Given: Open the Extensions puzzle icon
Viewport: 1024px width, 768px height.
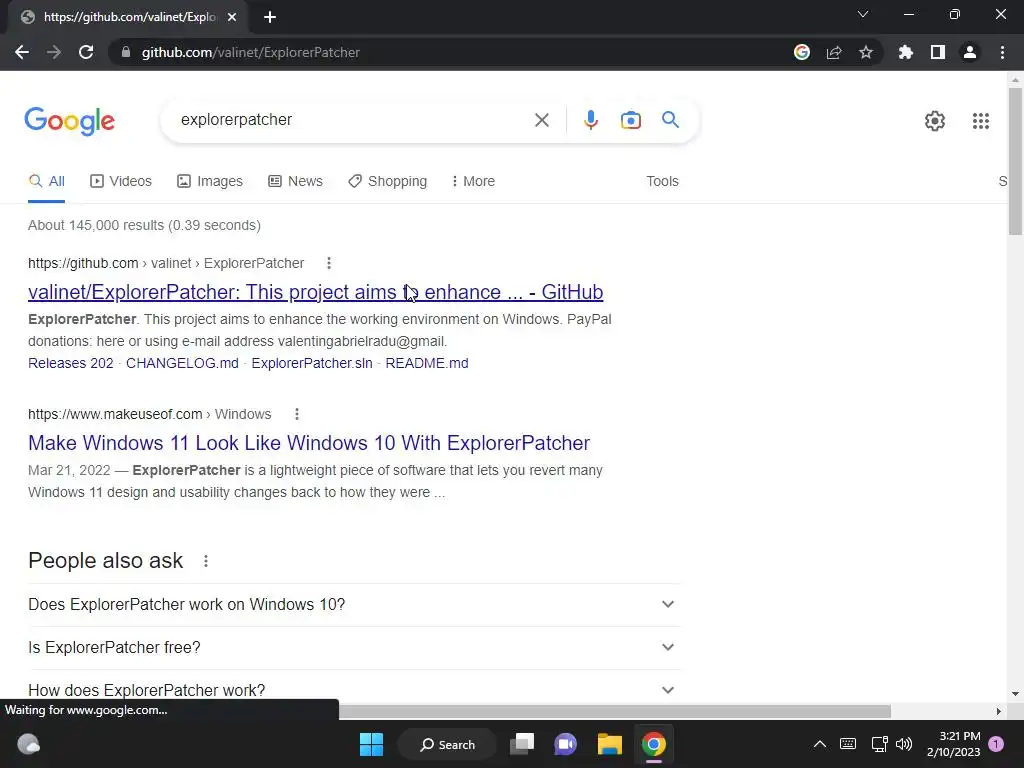Looking at the screenshot, I should 906,52.
